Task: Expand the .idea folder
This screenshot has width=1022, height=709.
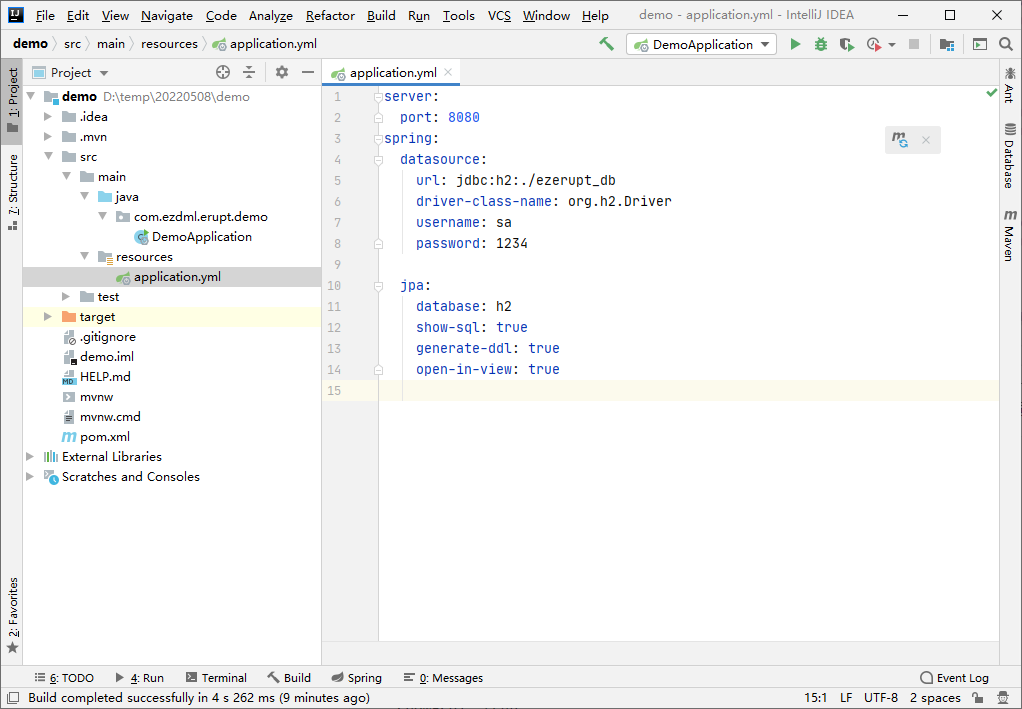Action: pos(48,117)
